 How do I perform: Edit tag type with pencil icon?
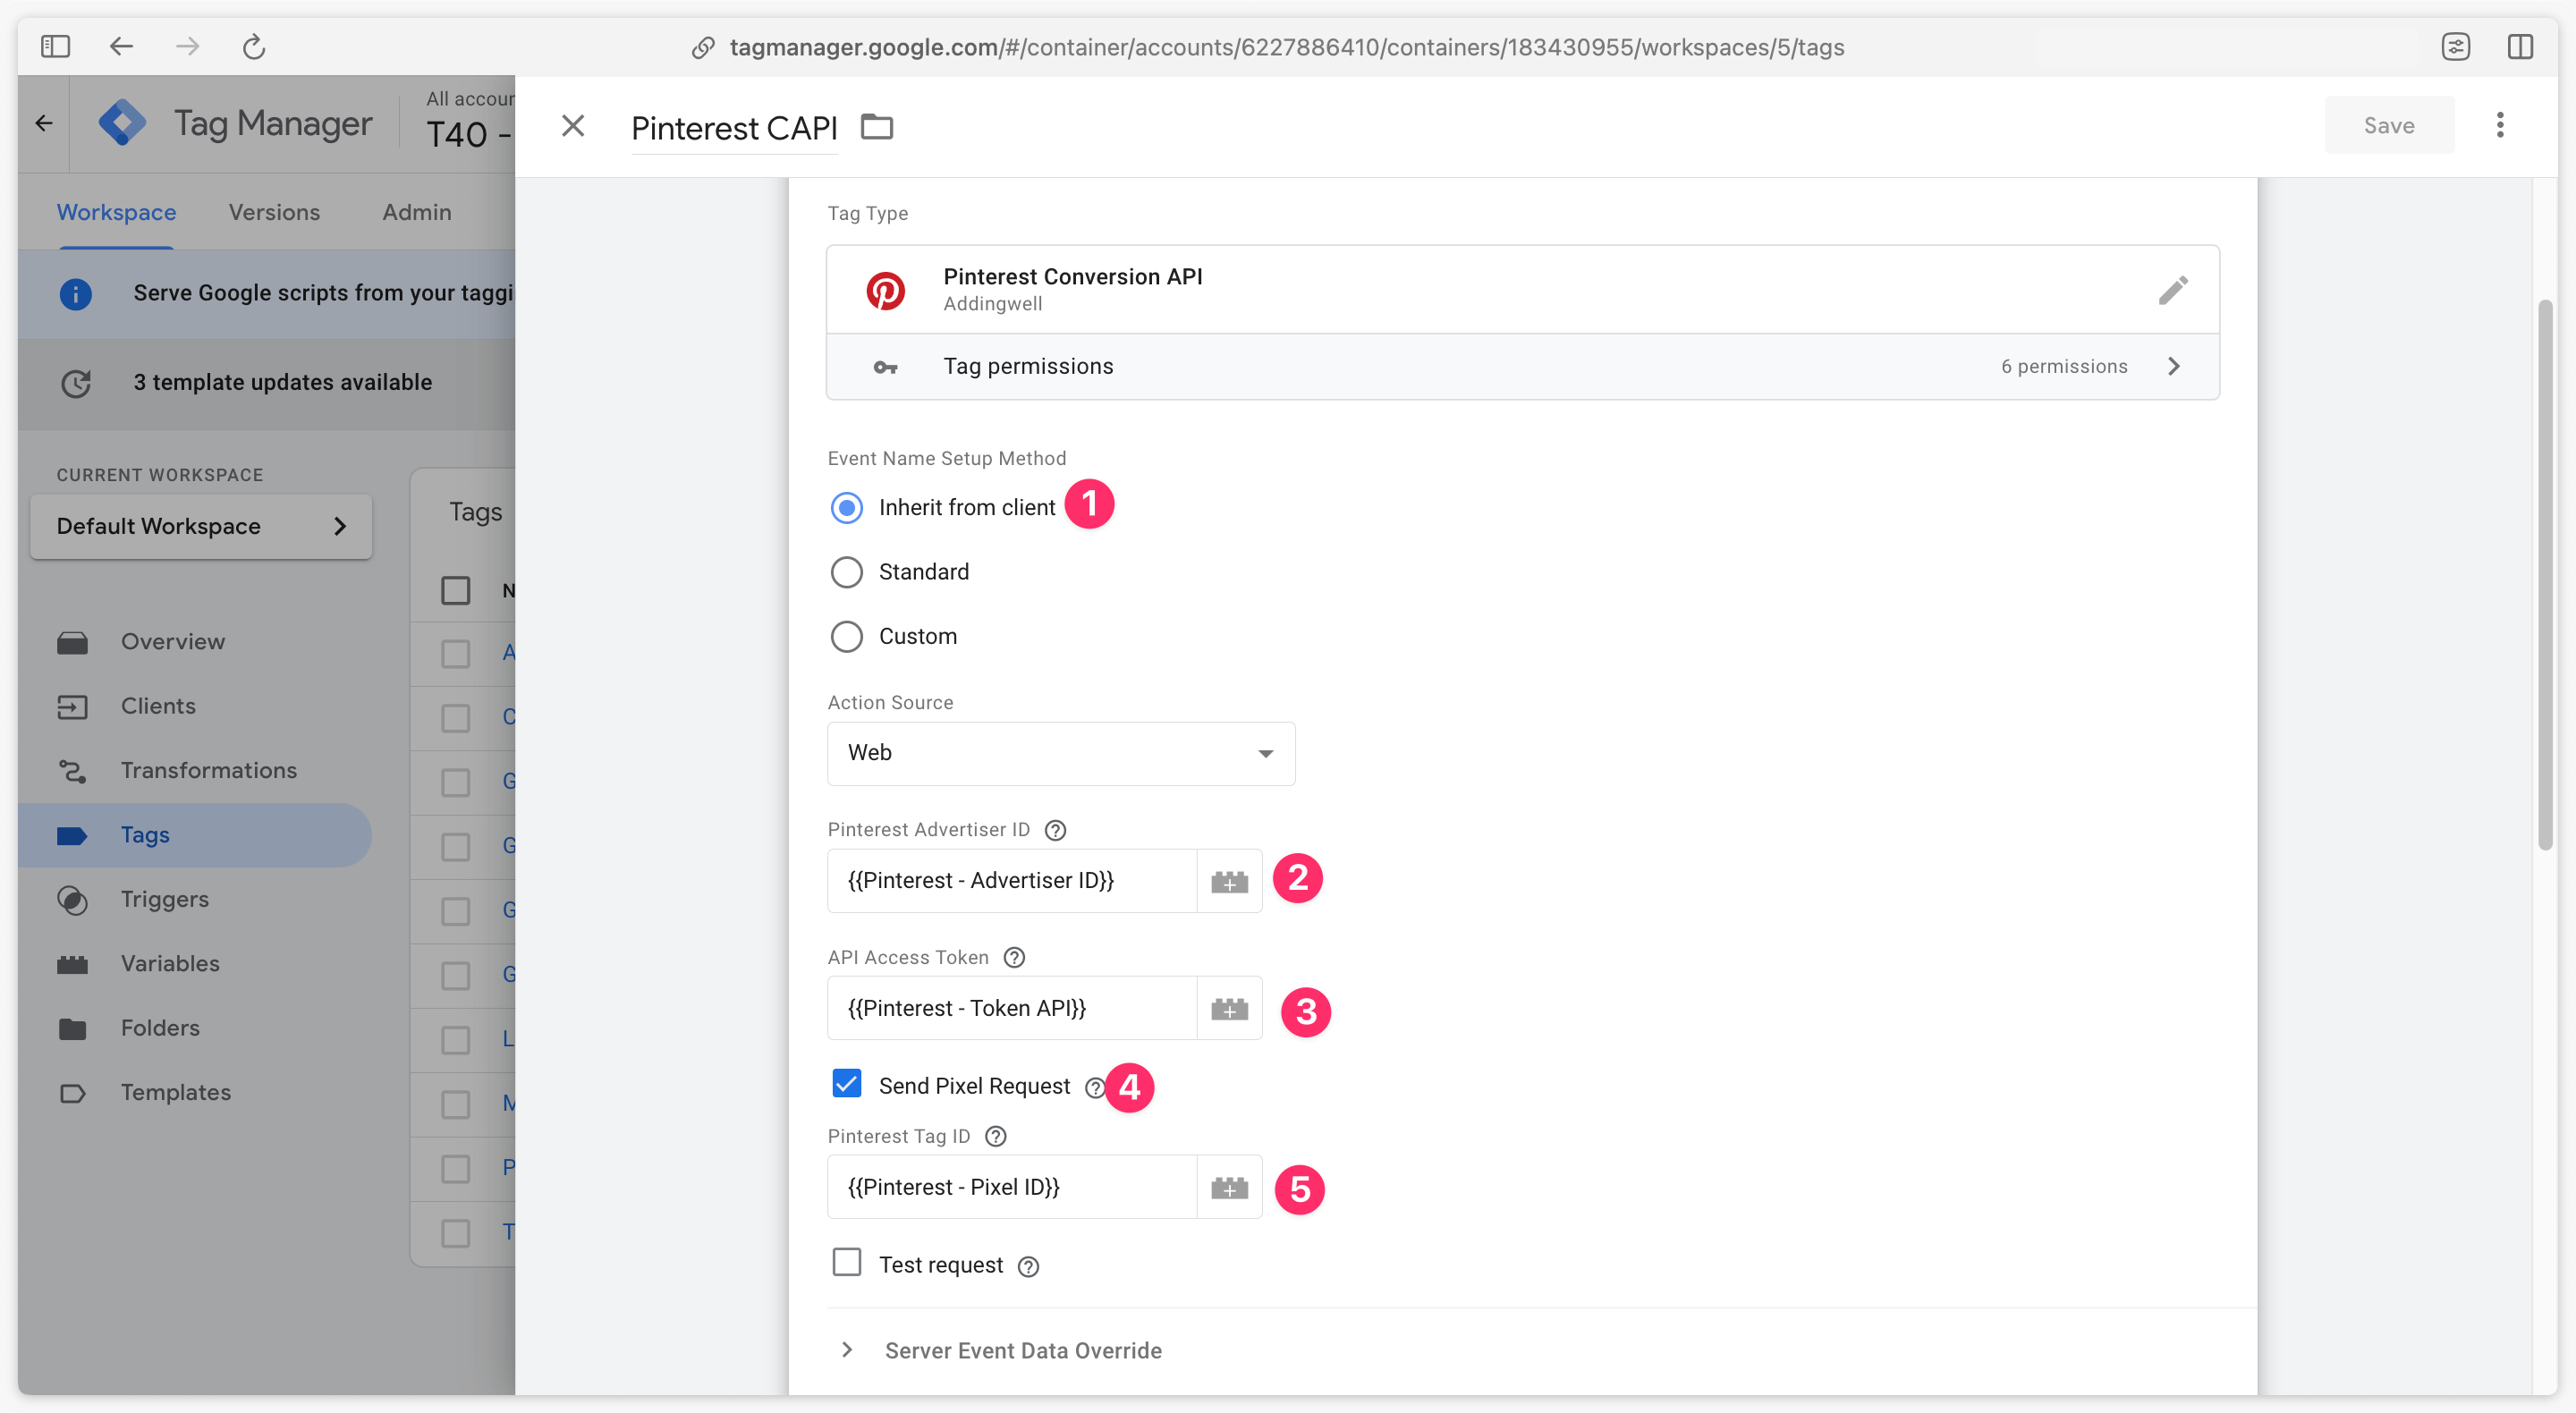pos(2172,290)
